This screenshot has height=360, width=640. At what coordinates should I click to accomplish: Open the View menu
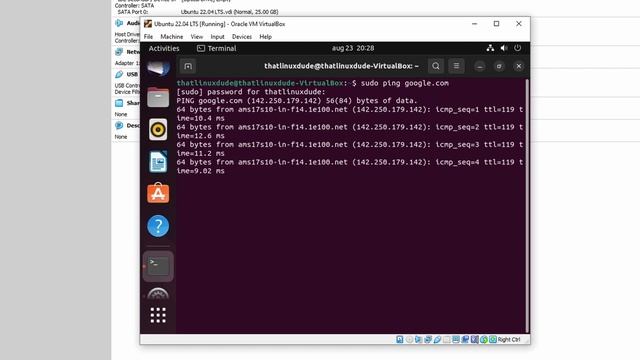[197, 37]
